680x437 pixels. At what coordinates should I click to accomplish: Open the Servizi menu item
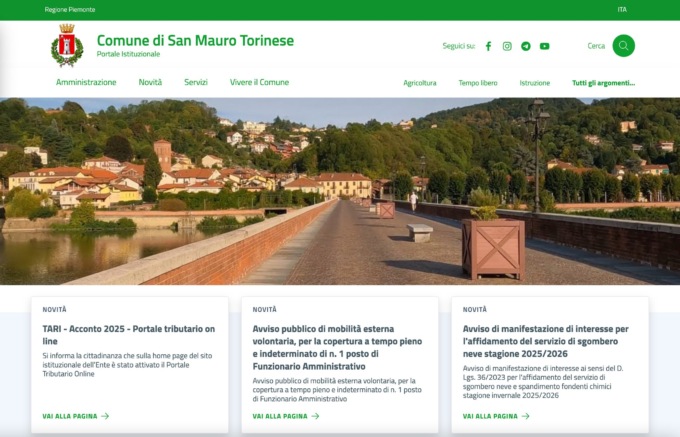point(196,82)
